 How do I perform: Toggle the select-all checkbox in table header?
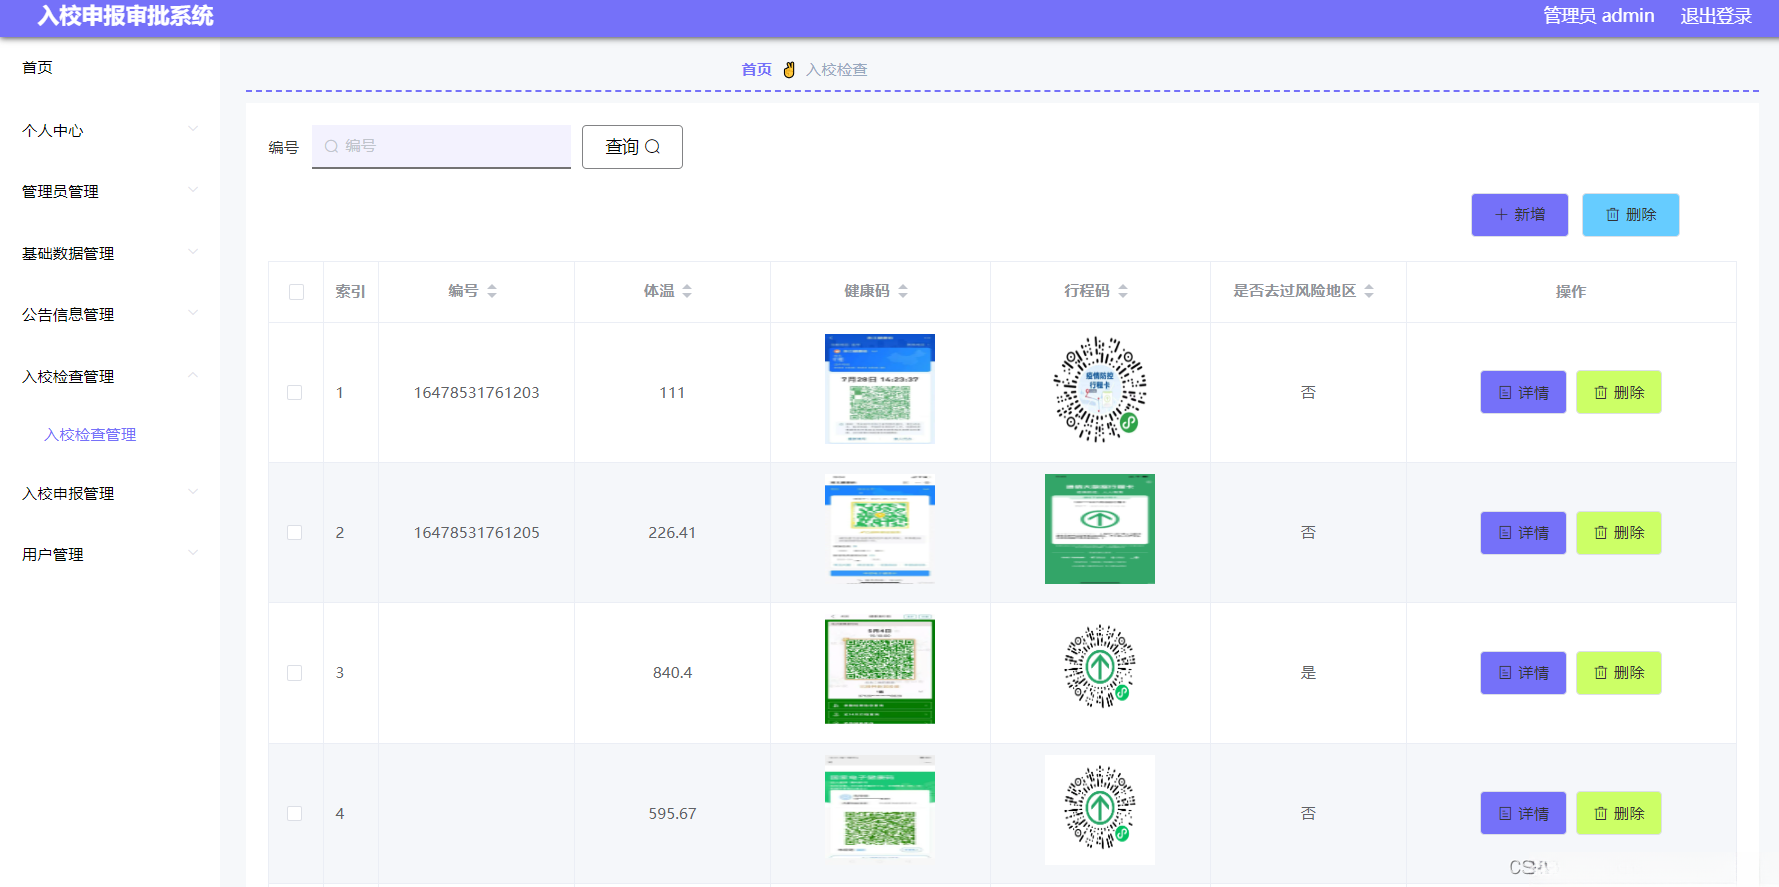tap(296, 292)
